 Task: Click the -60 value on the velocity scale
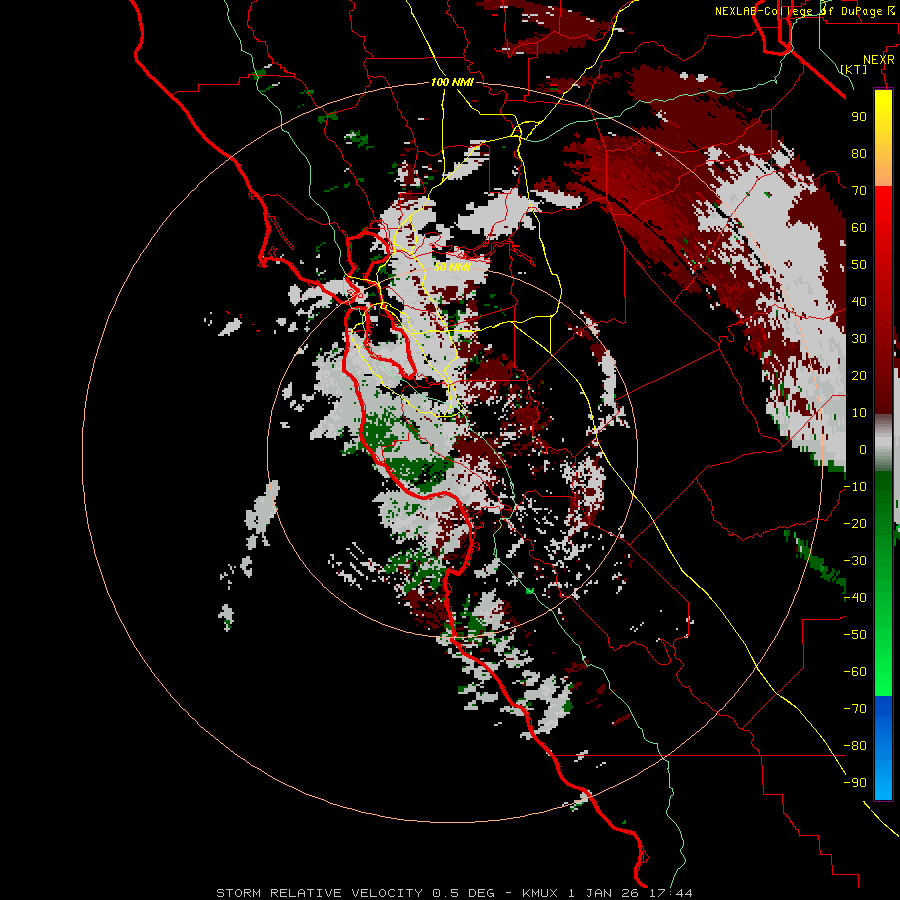pos(855,672)
